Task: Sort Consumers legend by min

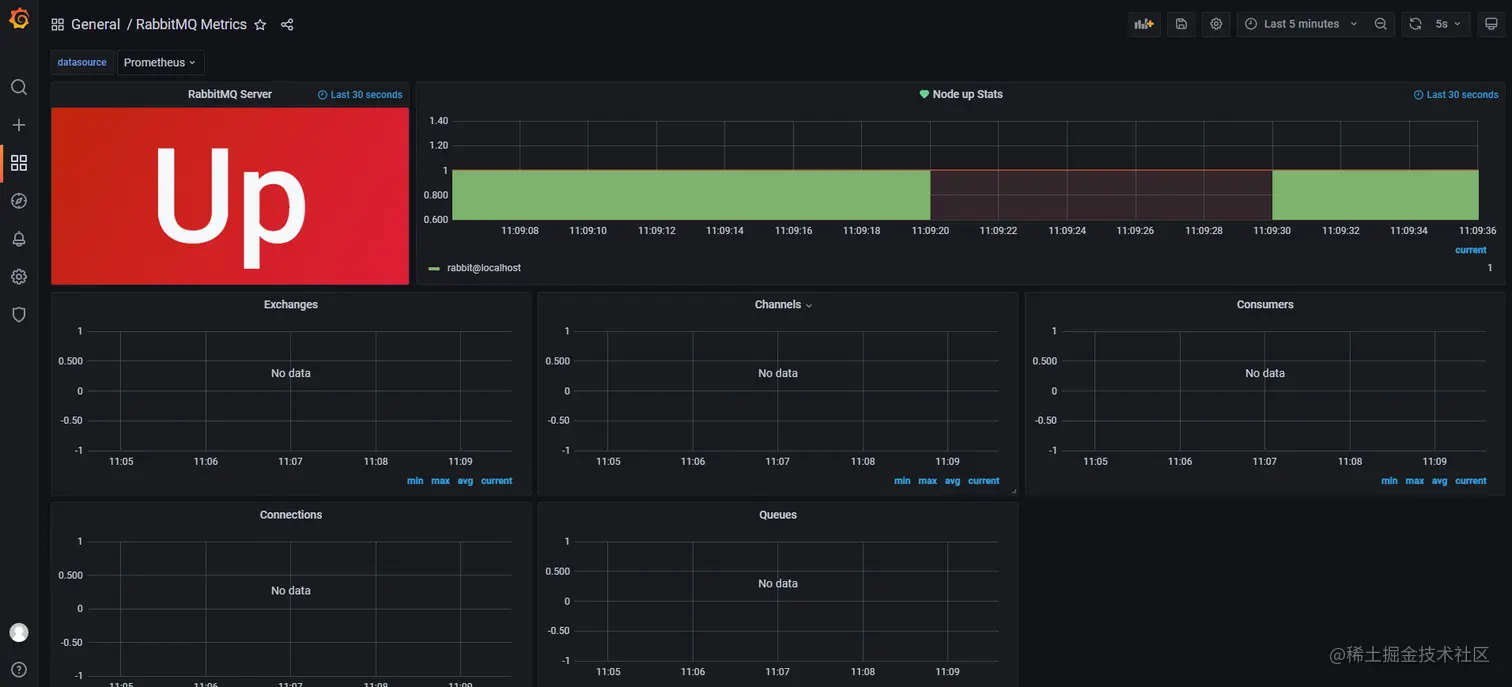Action: pos(1389,481)
